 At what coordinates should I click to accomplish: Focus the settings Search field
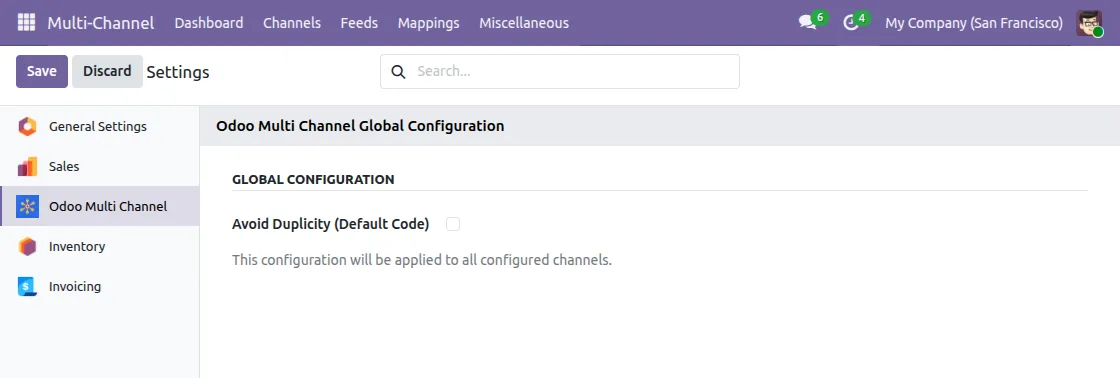(x=560, y=71)
